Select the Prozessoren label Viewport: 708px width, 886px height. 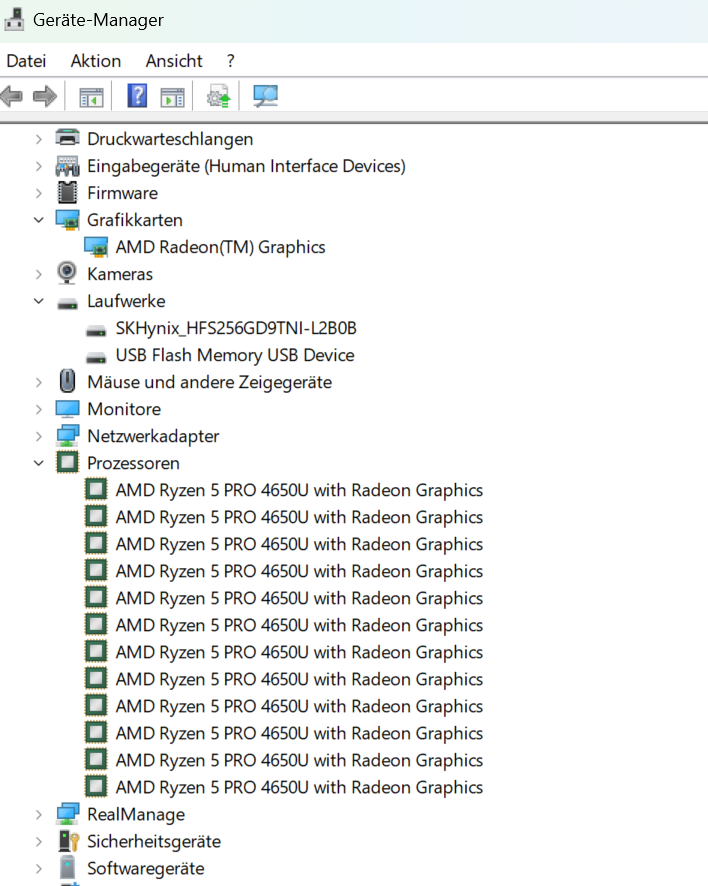133,463
